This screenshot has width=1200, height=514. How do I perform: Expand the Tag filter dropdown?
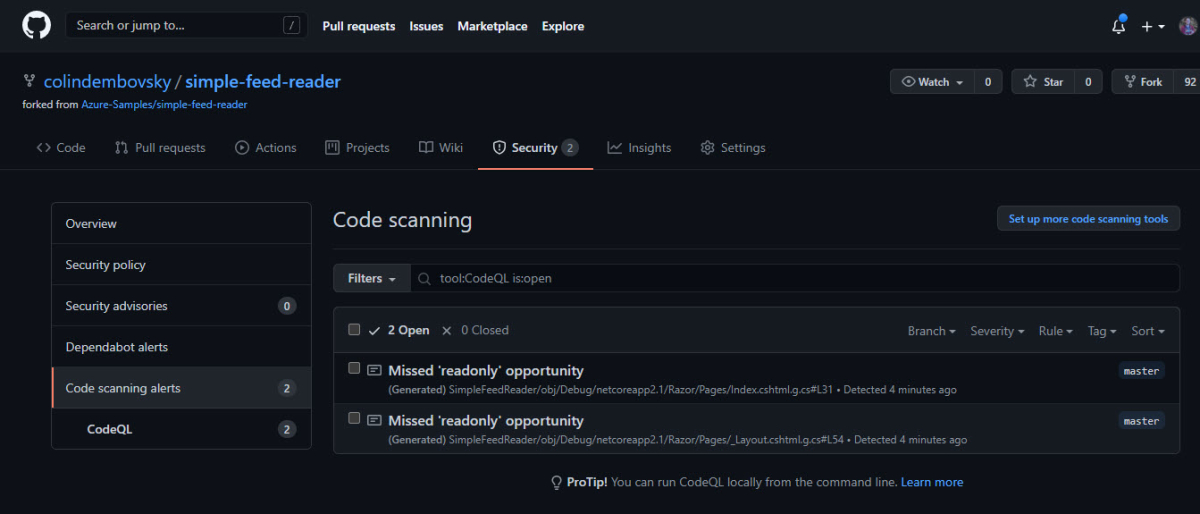point(1103,331)
